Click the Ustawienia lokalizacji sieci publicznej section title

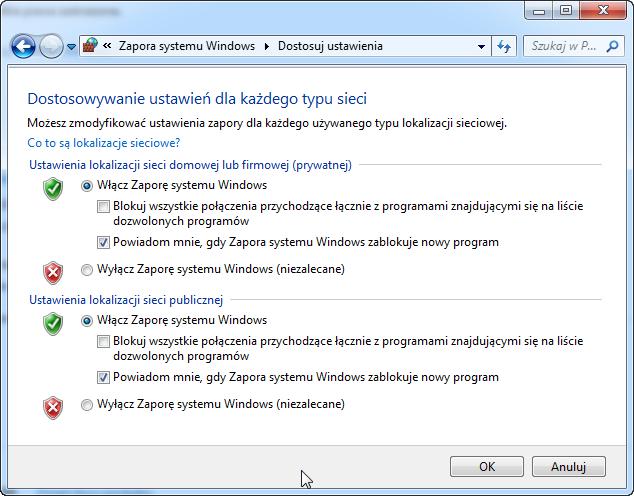pos(126,300)
